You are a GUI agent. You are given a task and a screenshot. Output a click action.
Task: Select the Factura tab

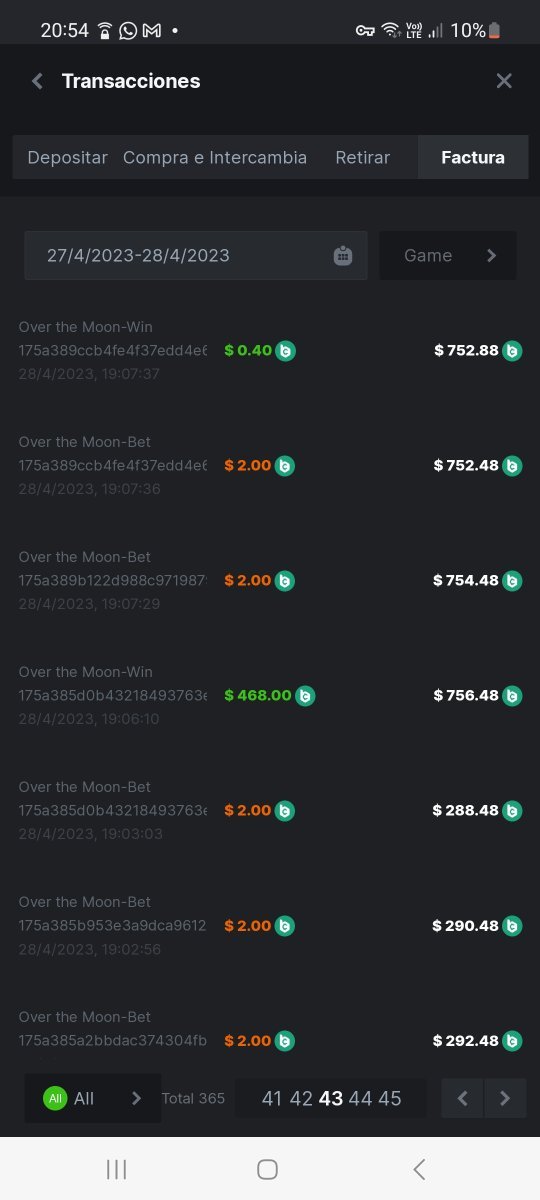(473, 158)
